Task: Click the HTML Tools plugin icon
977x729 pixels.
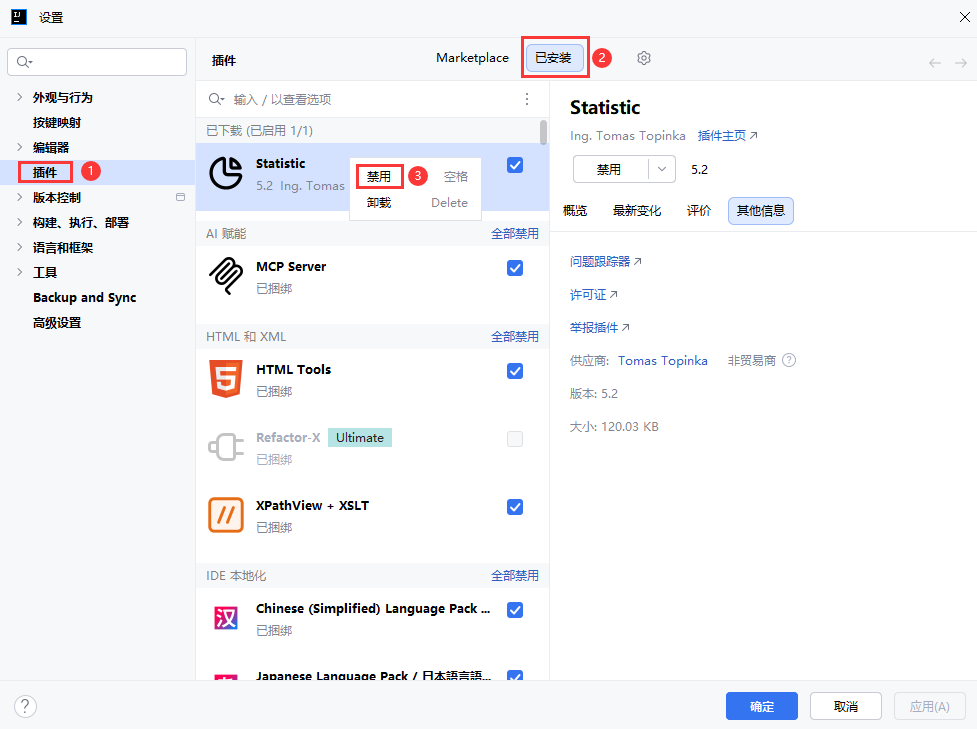Action: 226,379
